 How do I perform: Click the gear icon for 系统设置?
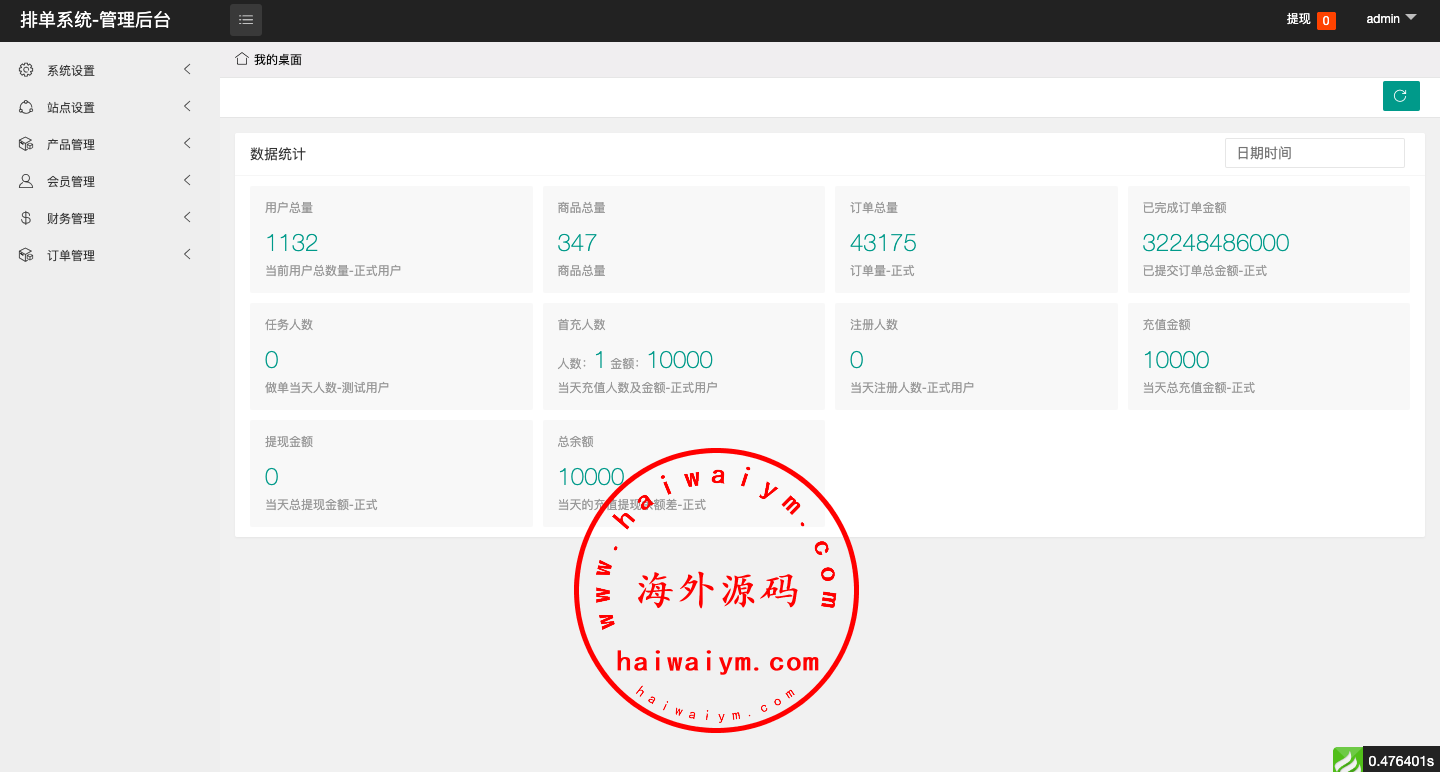(26, 70)
